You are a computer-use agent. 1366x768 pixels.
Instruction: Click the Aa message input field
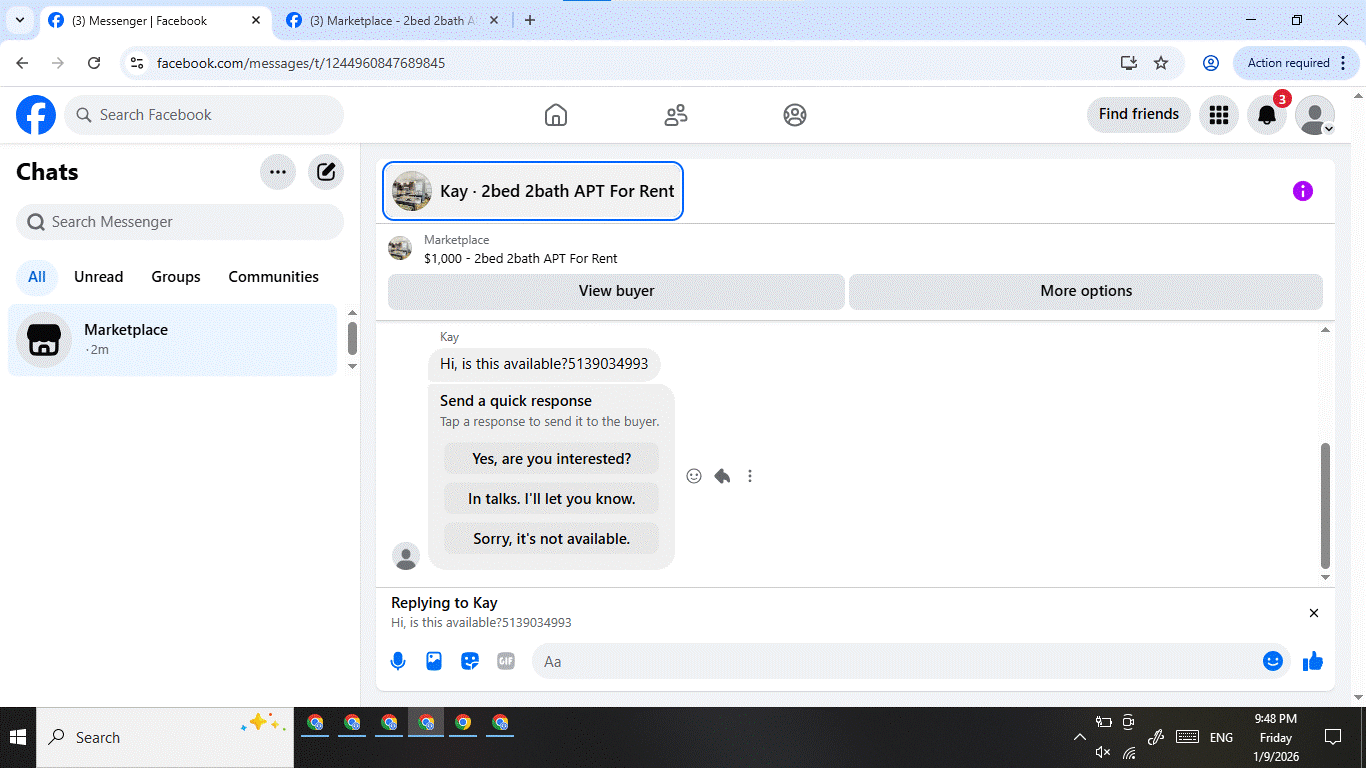click(900, 661)
